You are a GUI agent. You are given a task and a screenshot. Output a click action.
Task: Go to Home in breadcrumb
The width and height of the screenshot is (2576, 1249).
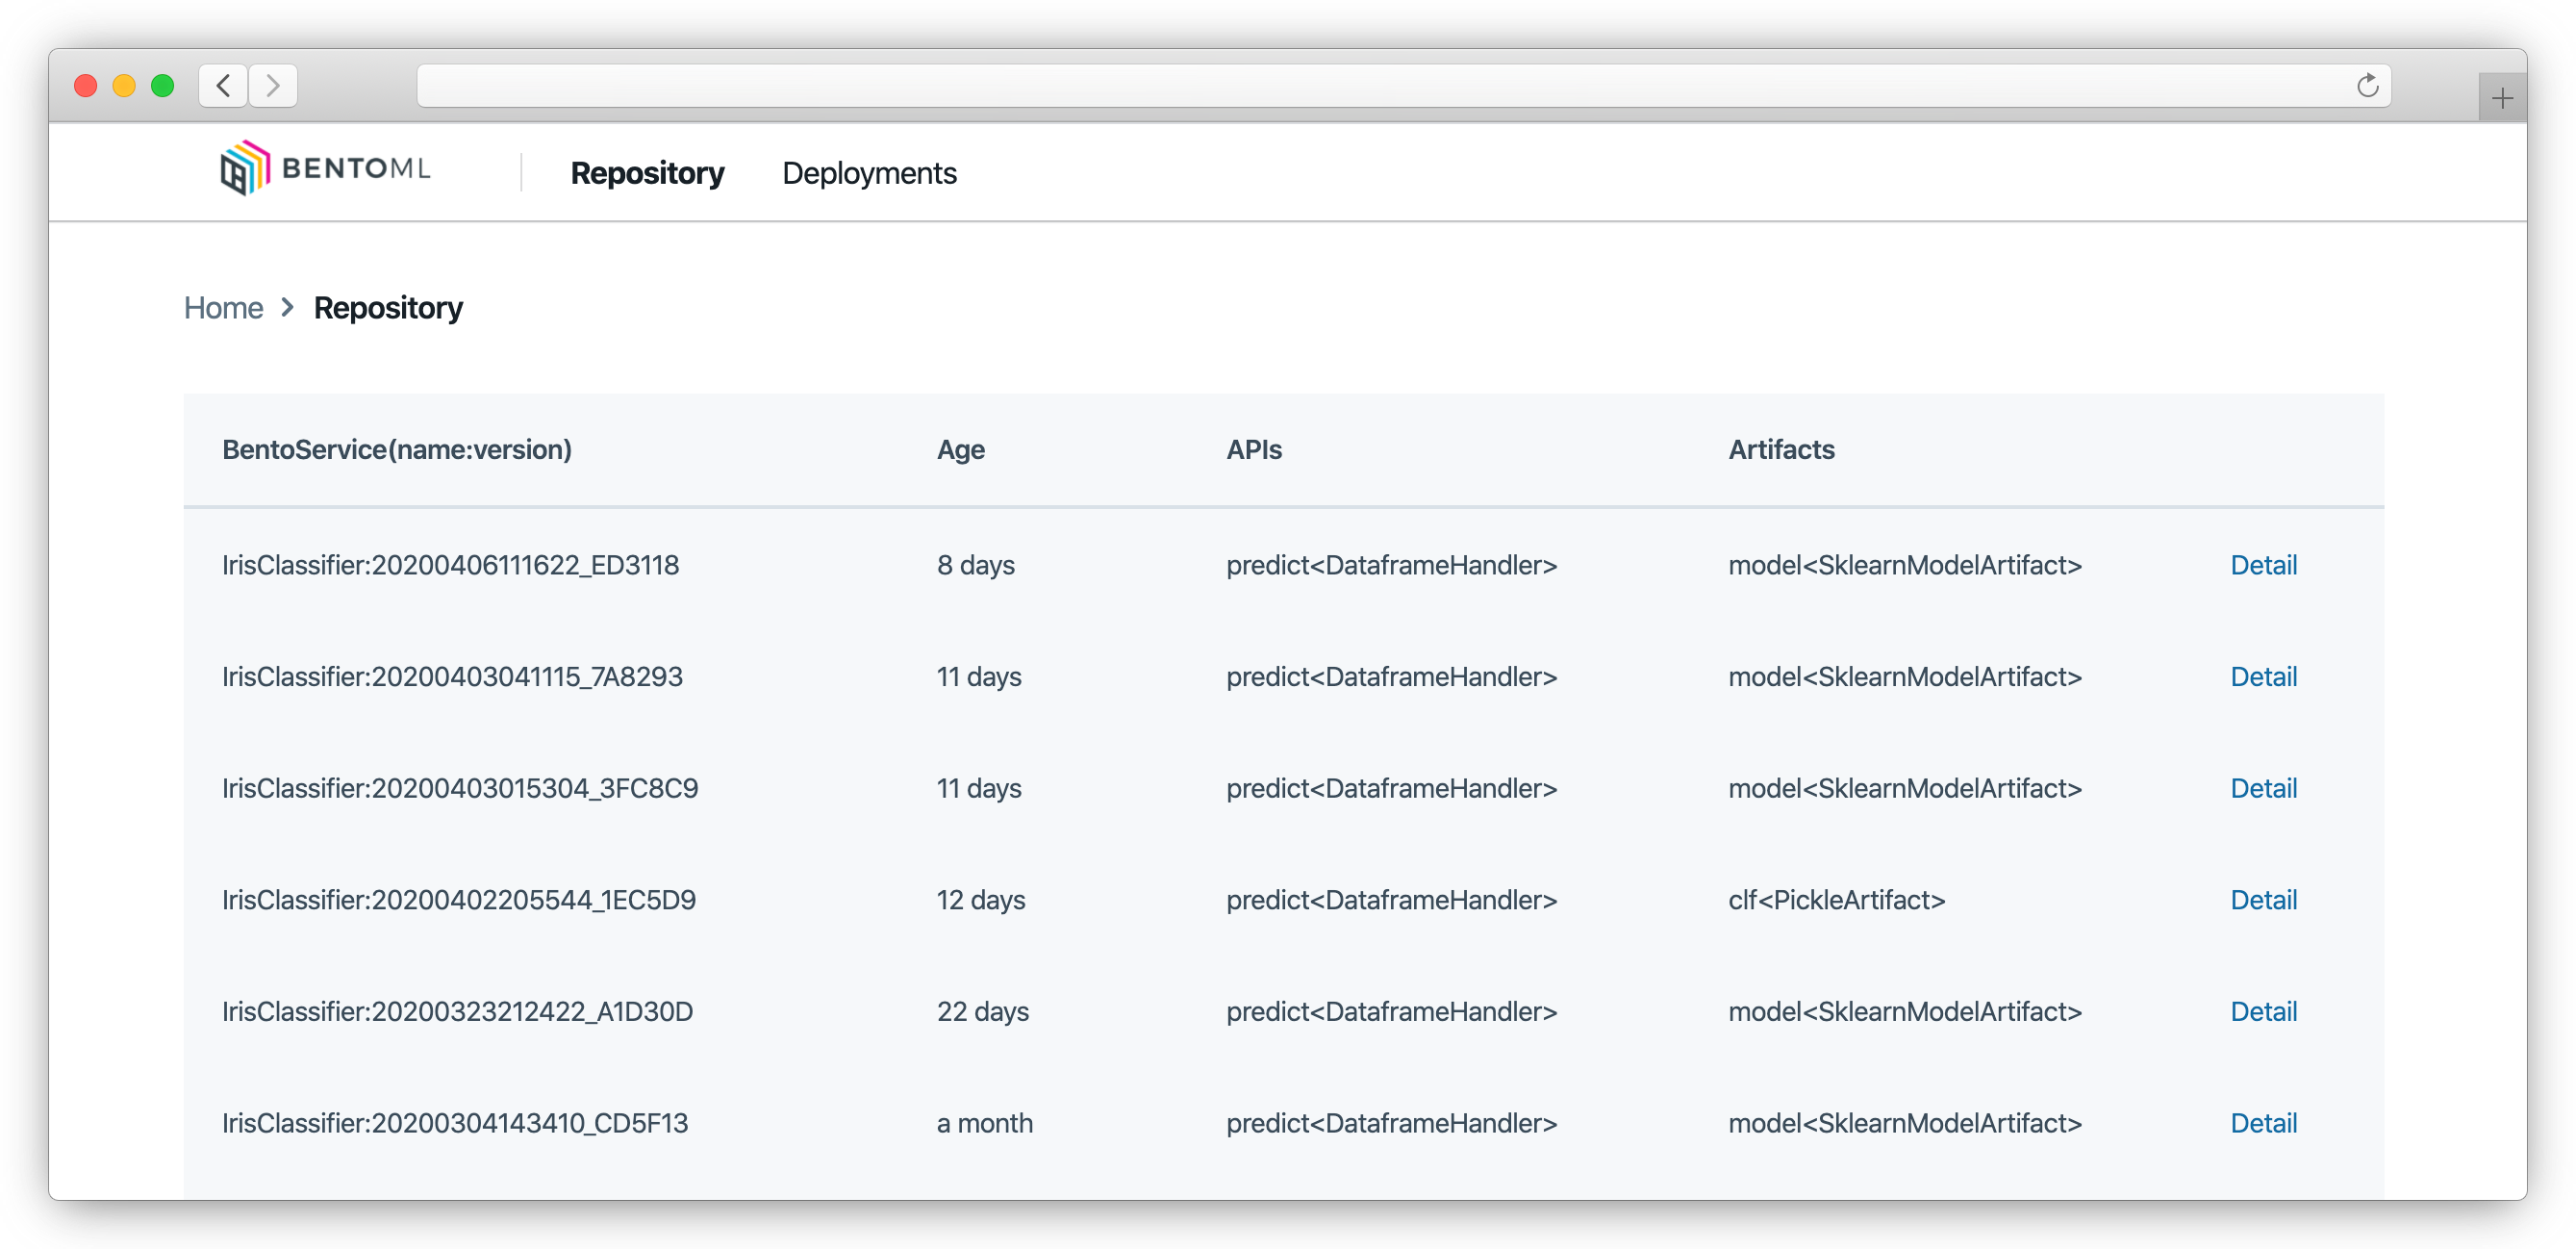pos(223,308)
